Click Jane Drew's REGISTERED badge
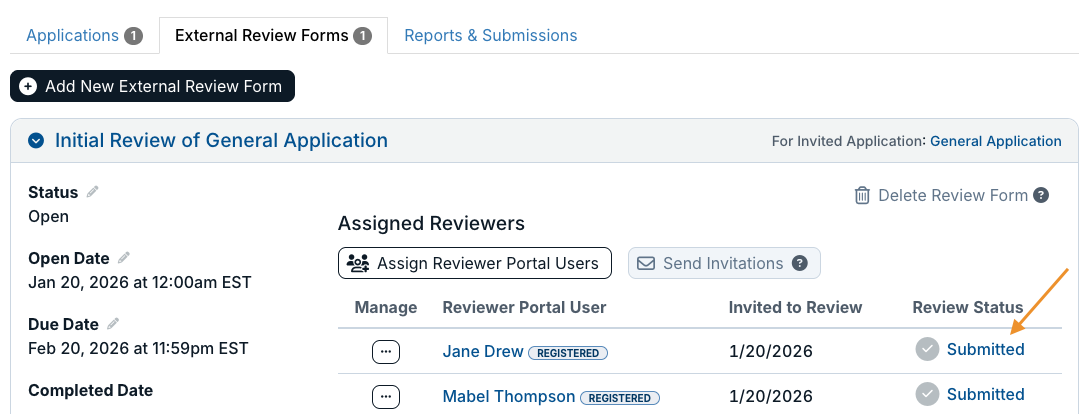This screenshot has width=1090, height=414. (568, 353)
